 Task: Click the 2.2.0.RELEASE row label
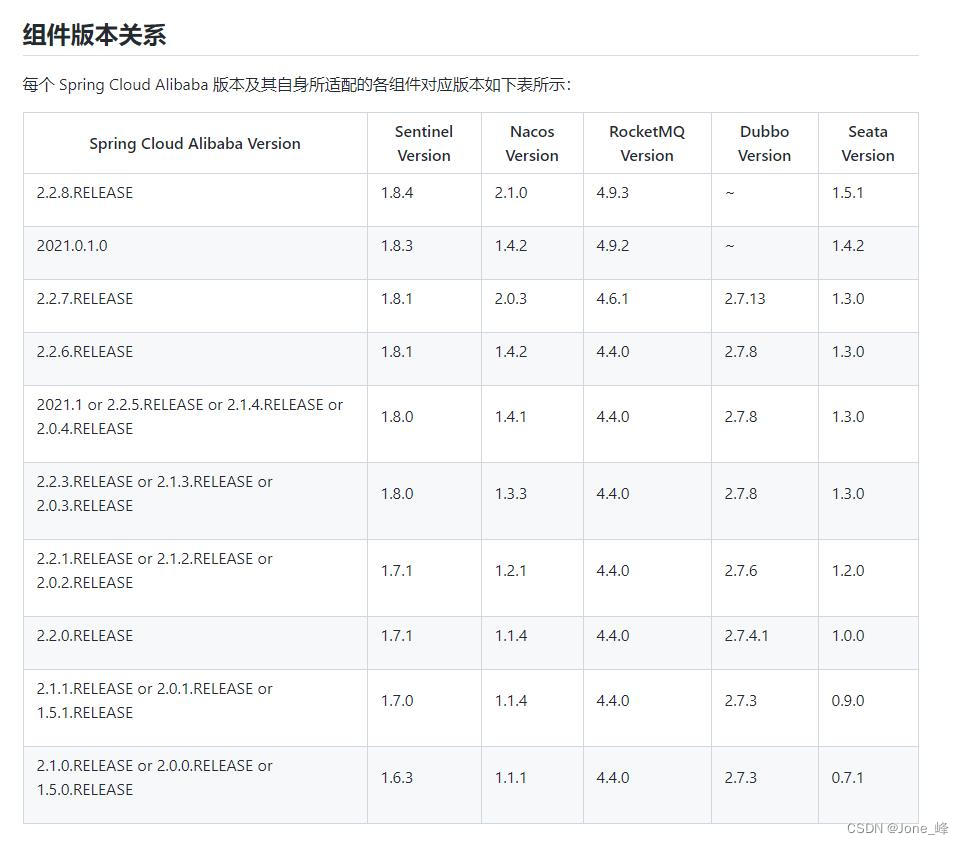[85, 635]
